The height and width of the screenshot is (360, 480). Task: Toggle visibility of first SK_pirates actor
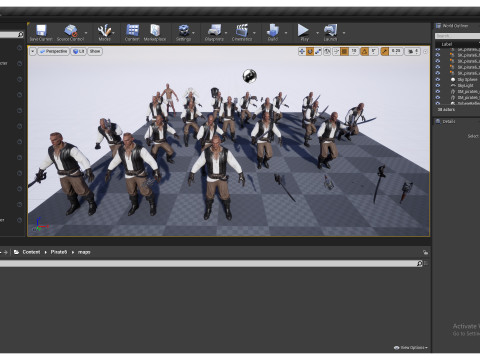[438, 50]
